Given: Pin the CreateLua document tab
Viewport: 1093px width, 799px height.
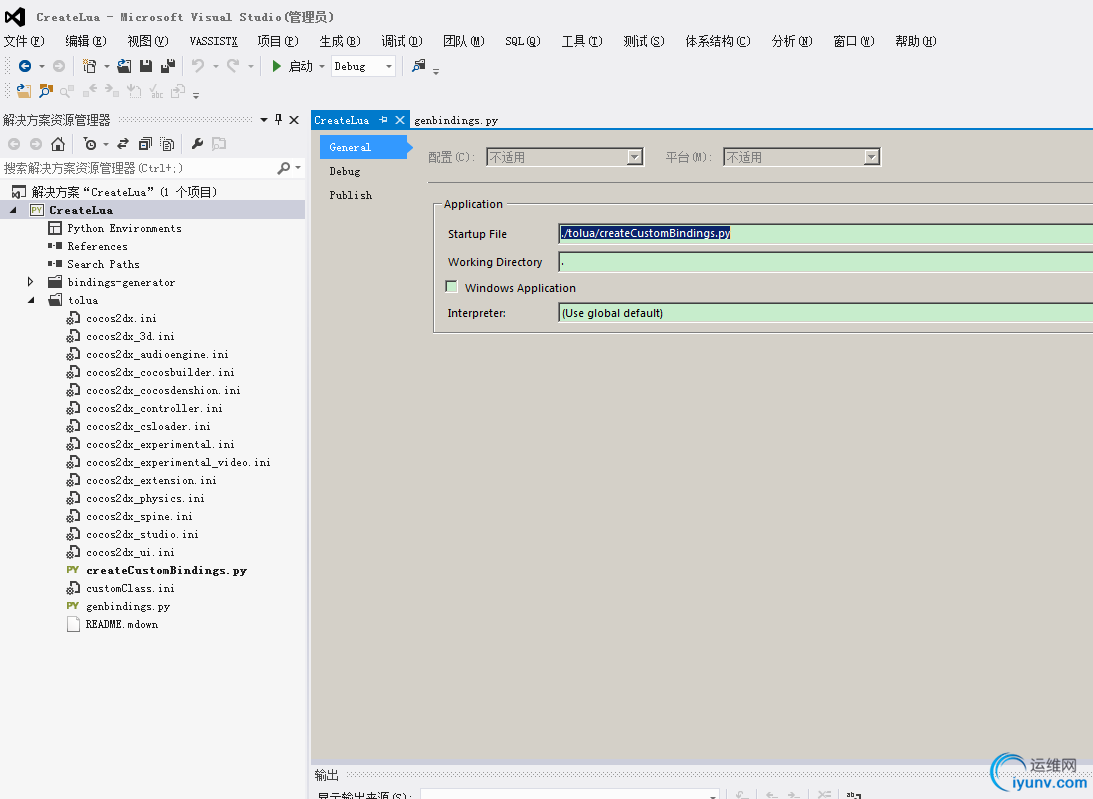Looking at the screenshot, I should click(x=383, y=120).
